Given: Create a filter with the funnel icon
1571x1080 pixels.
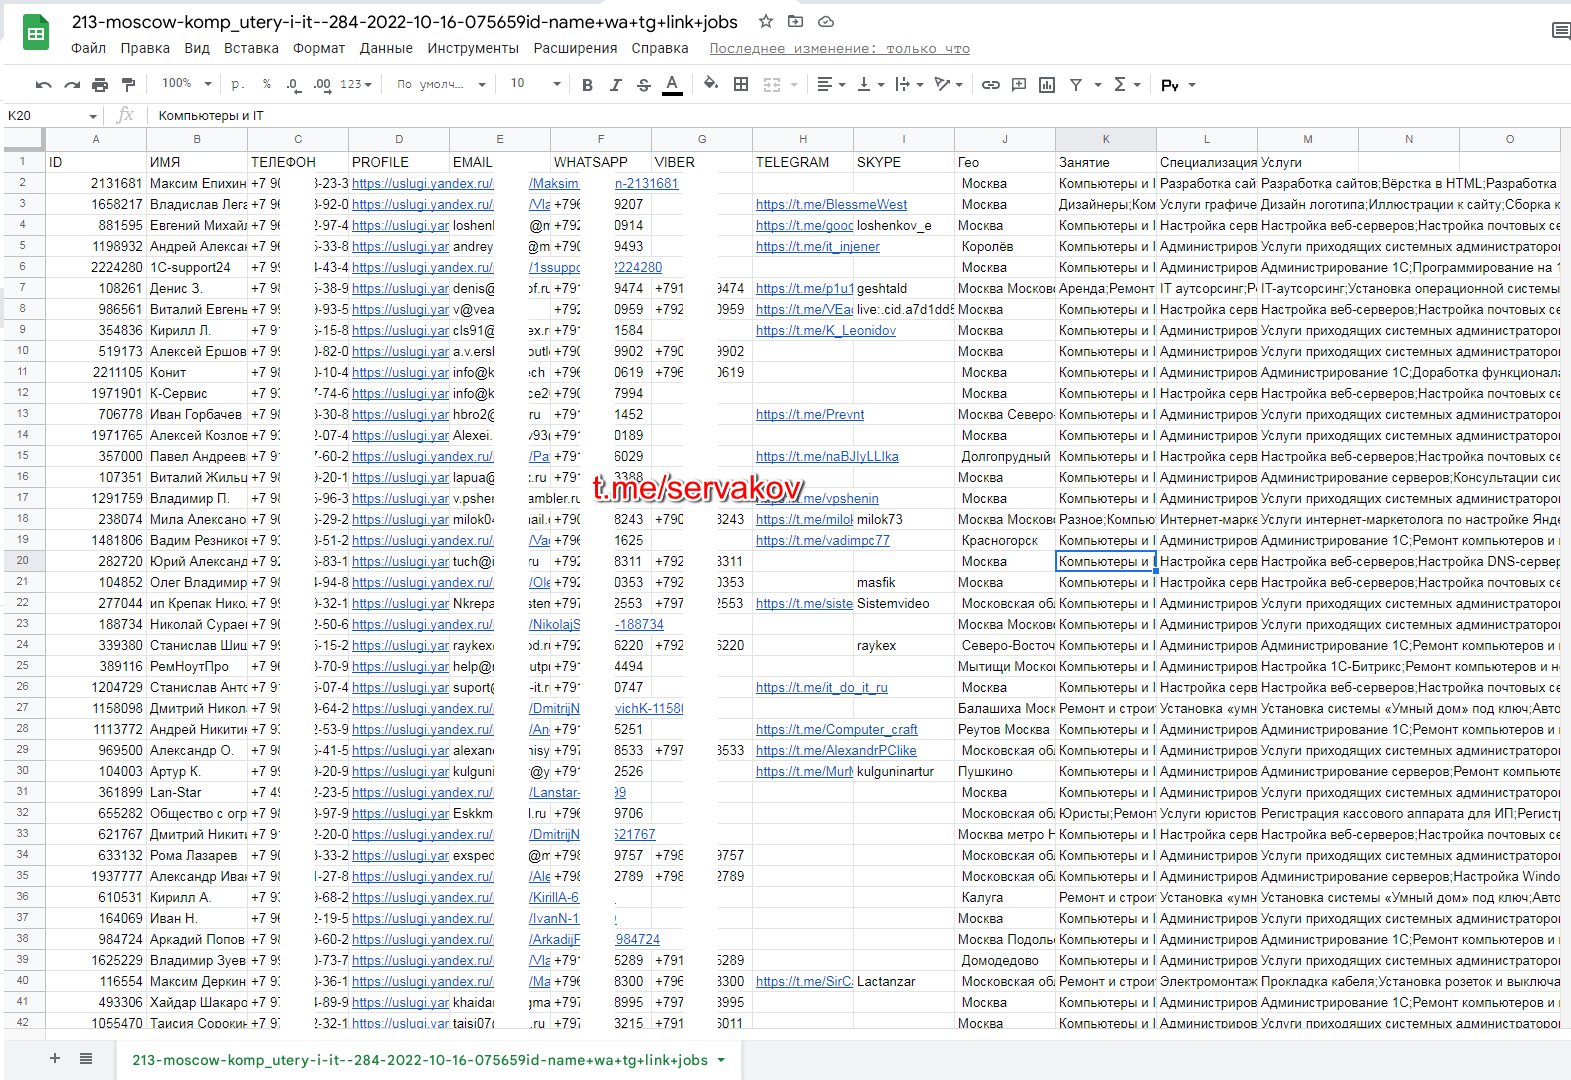Looking at the screenshot, I should coord(1076,85).
